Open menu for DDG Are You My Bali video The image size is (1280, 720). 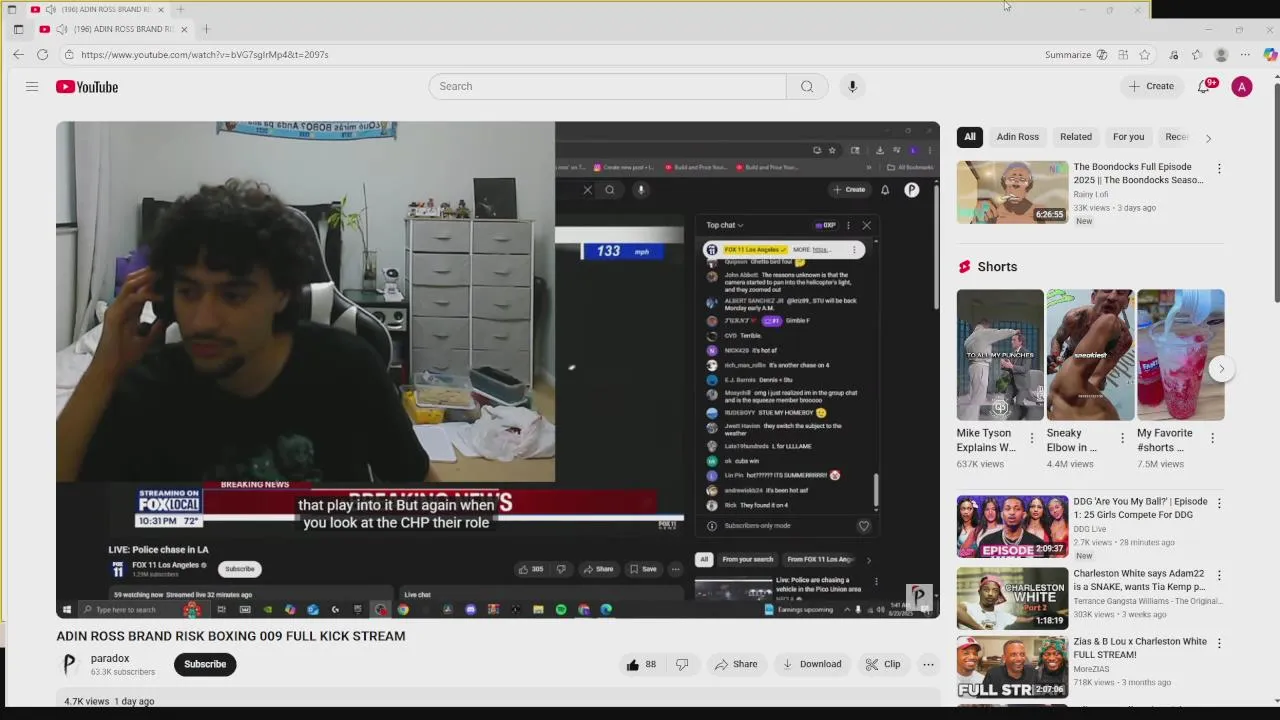tap(1219, 503)
